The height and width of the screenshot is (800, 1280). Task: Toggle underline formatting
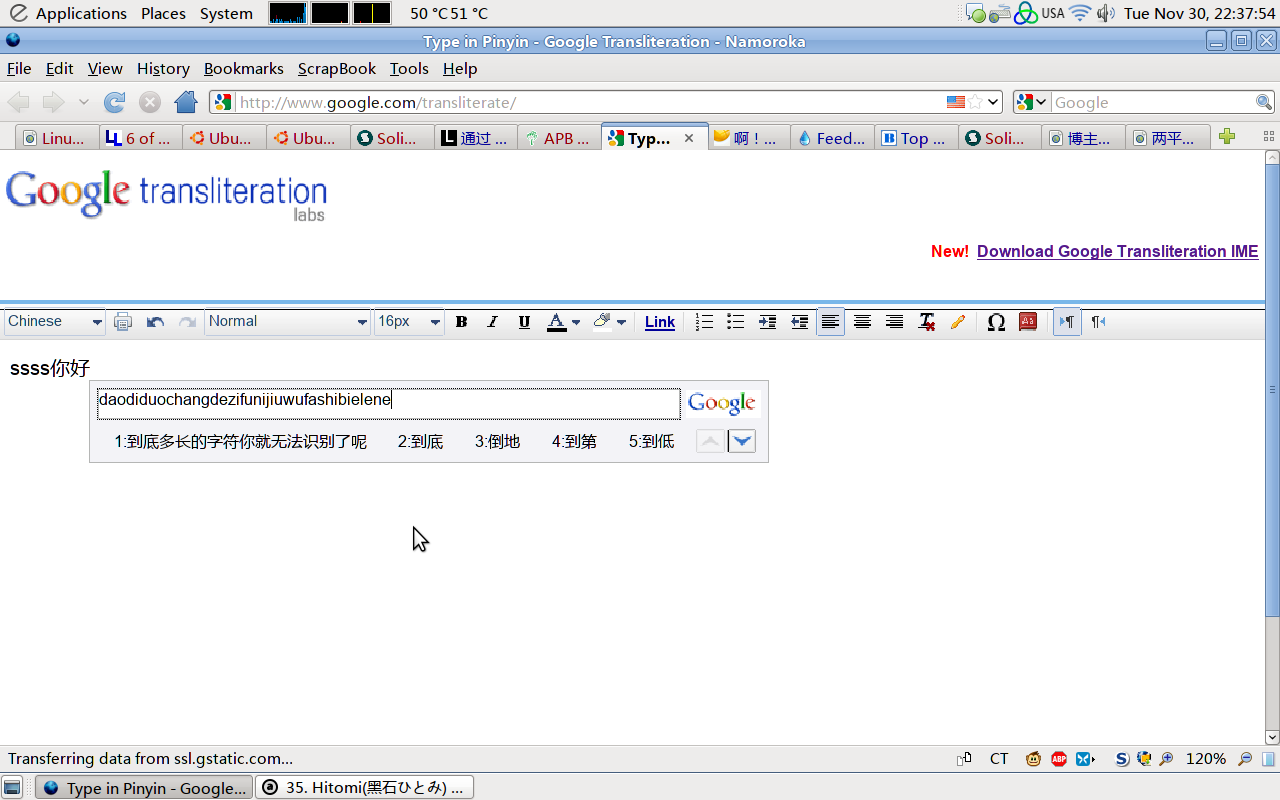[524, 322]
